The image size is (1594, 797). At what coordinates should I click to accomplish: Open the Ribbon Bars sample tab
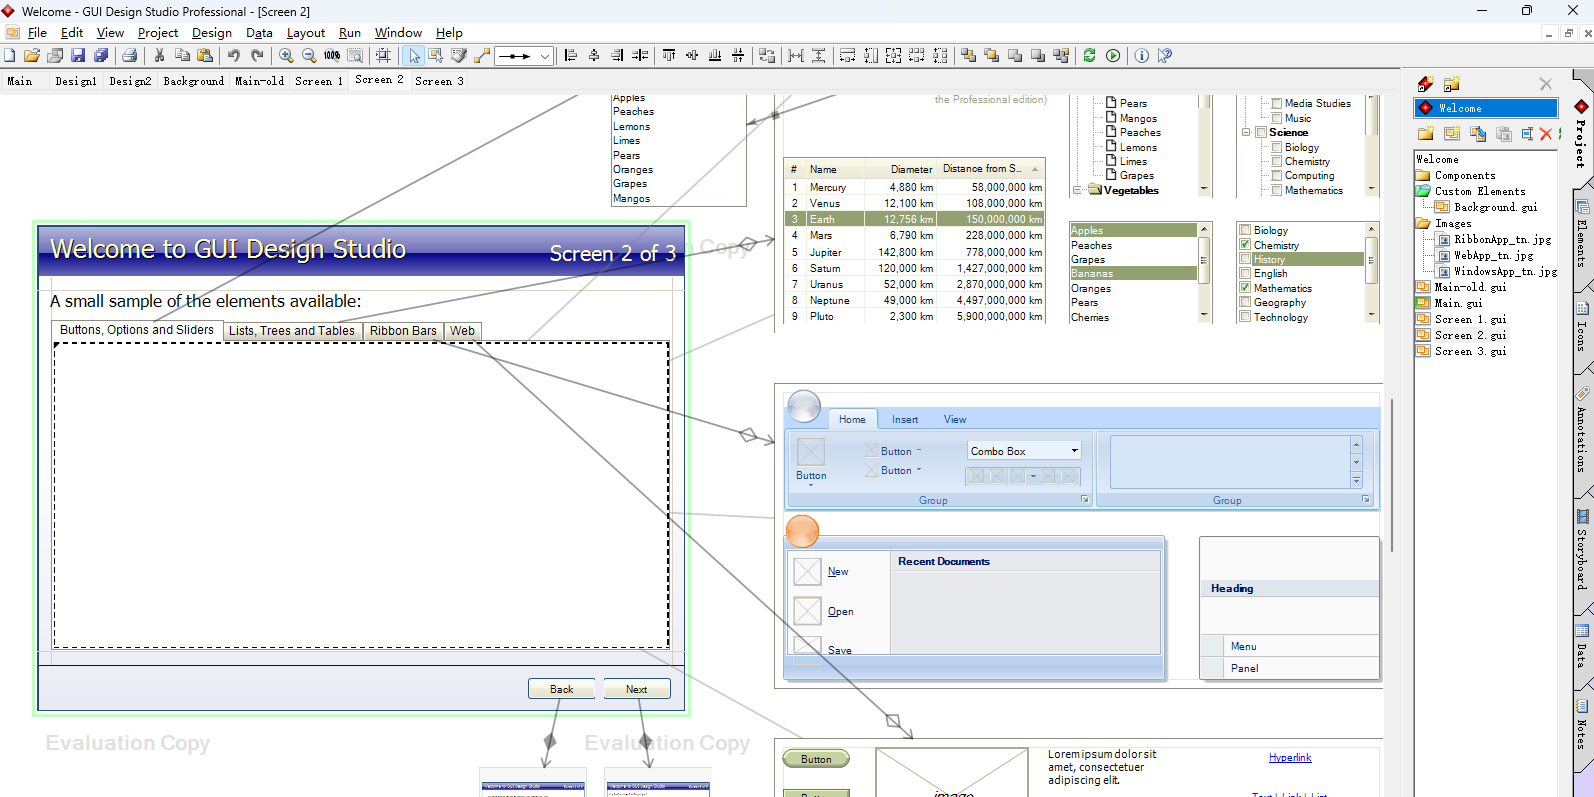(403, 331)
